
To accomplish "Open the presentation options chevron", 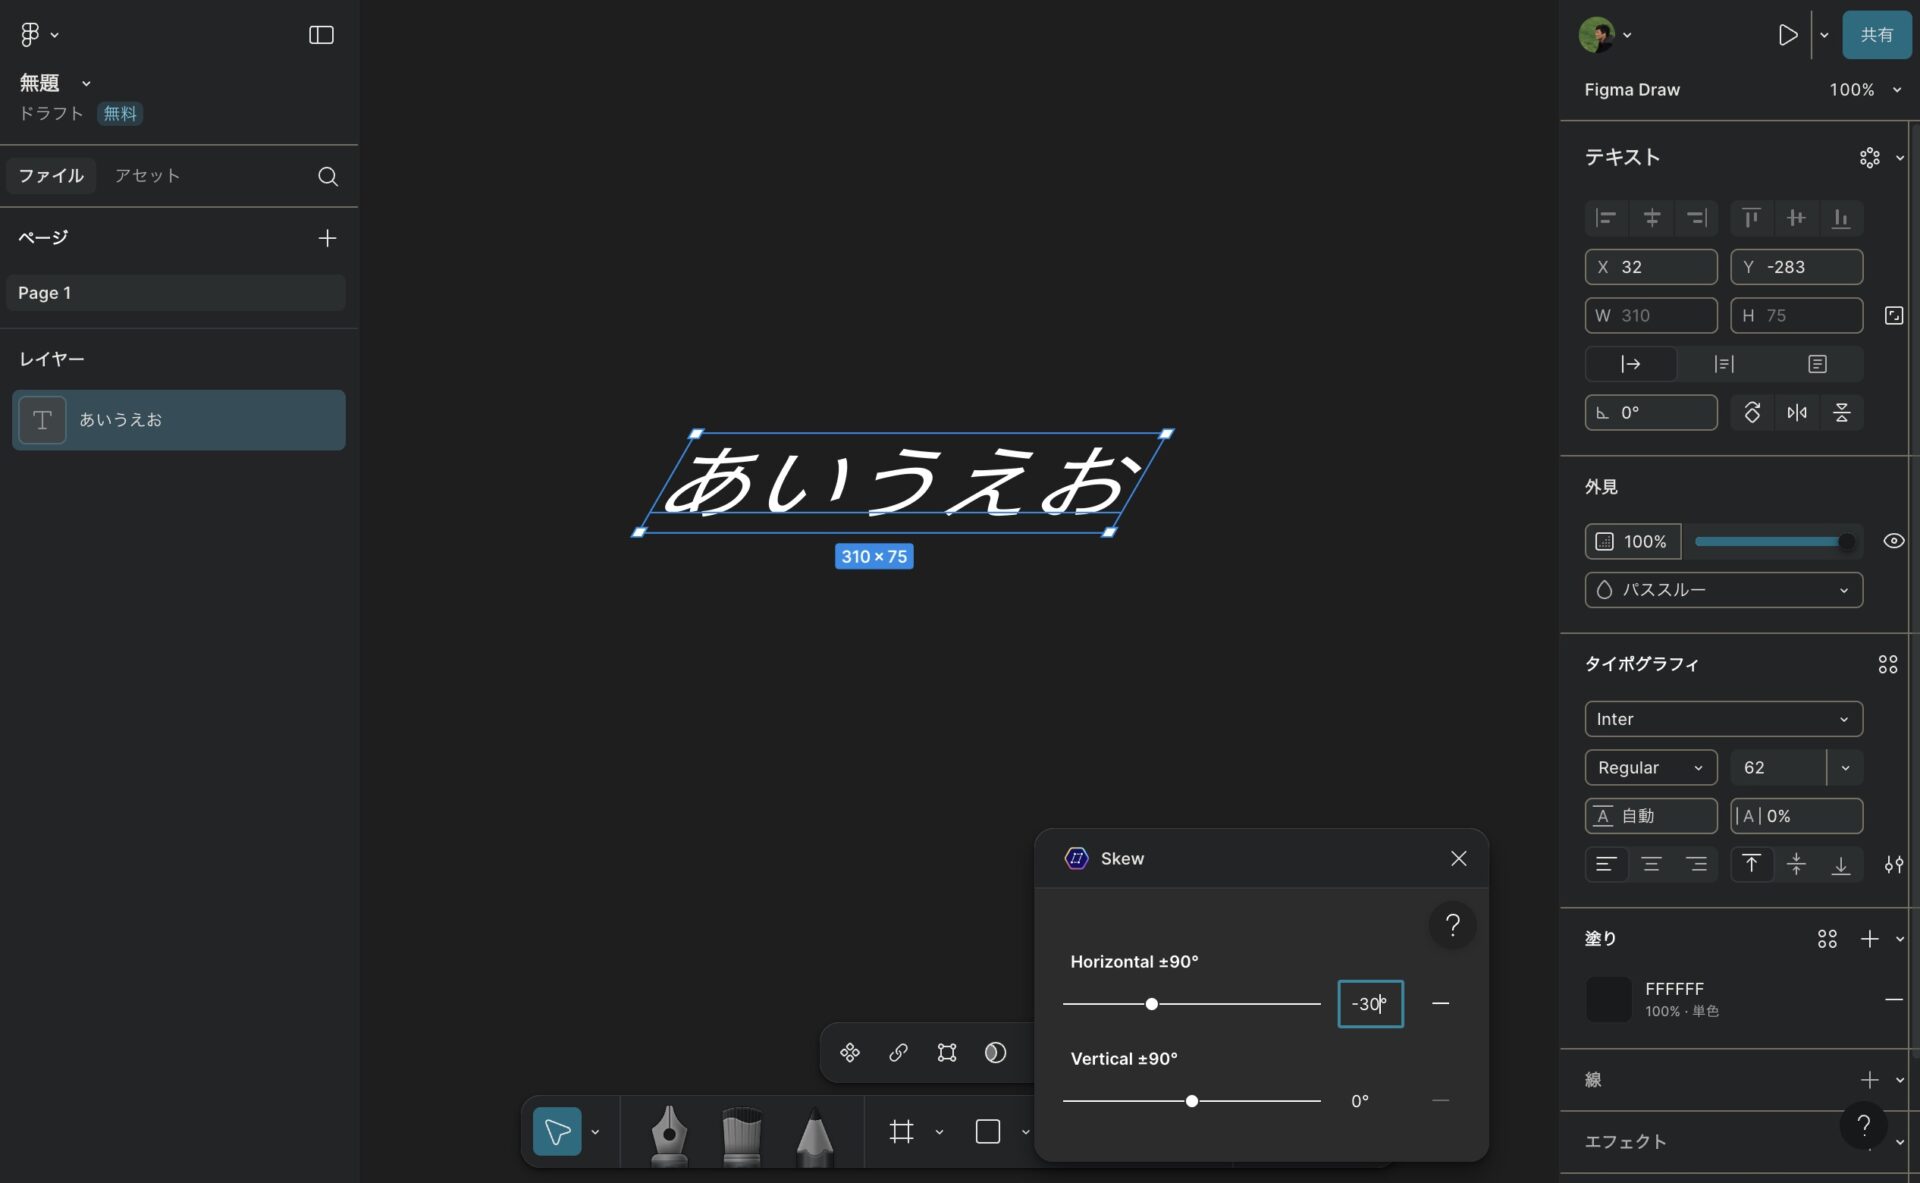I will pyautogui.click(x=1824, y=35).
